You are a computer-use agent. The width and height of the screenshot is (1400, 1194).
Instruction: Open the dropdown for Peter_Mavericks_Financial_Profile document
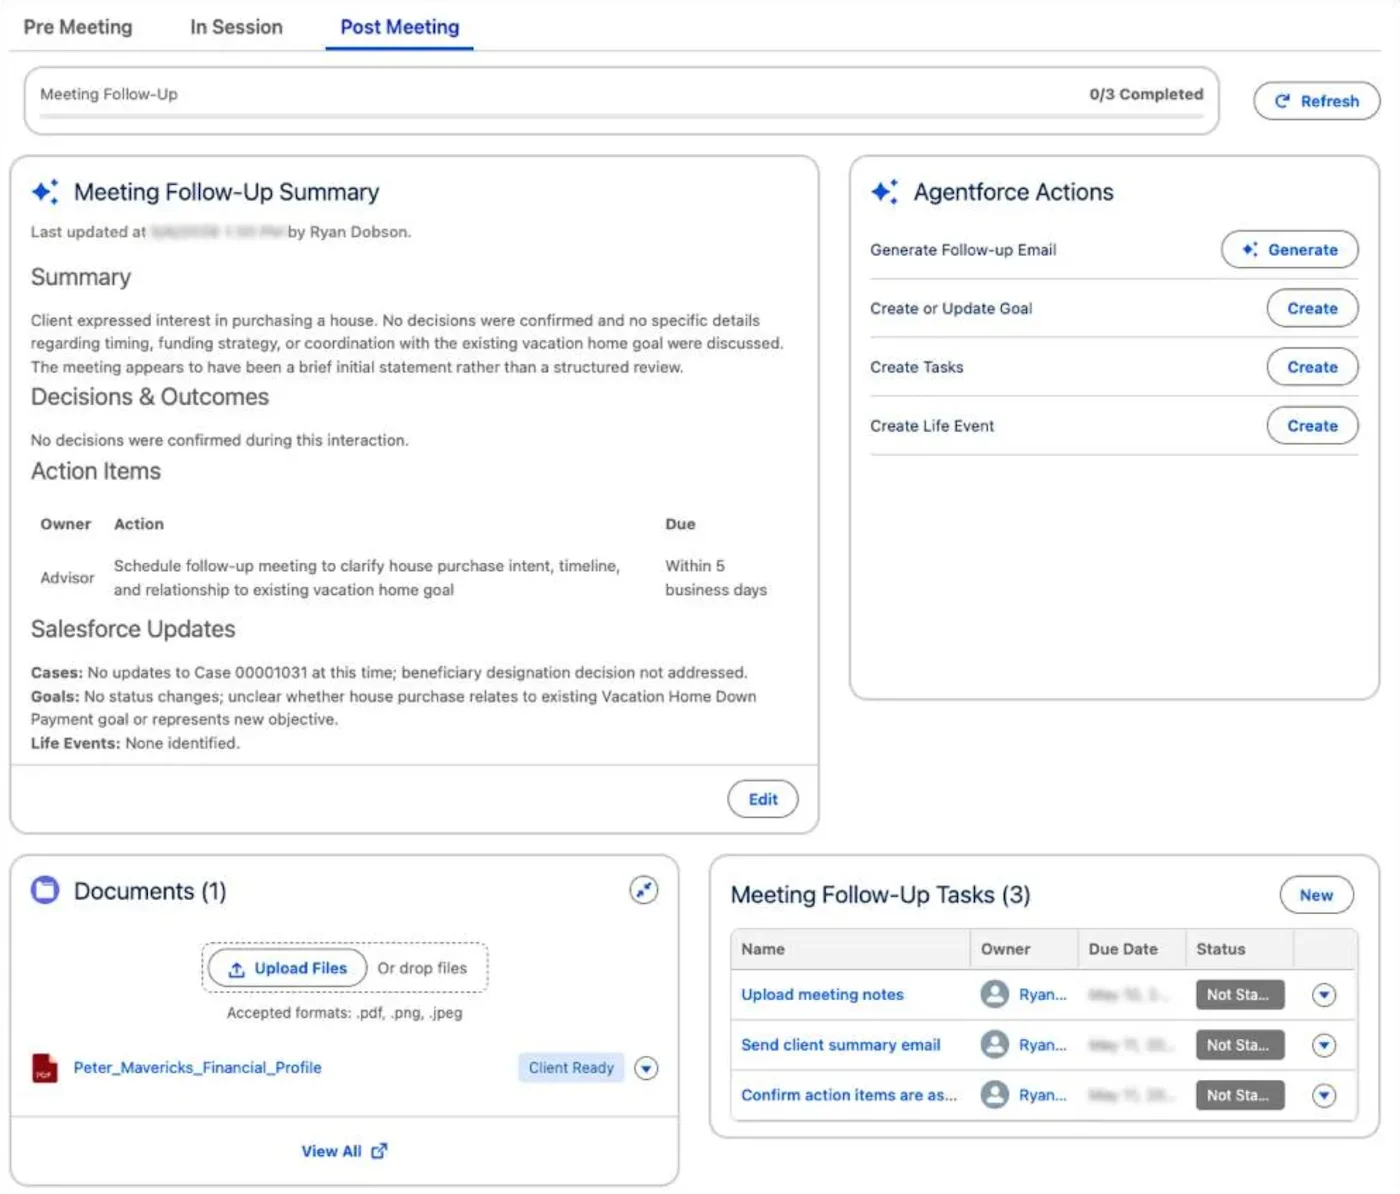(x=647, y=1069)
